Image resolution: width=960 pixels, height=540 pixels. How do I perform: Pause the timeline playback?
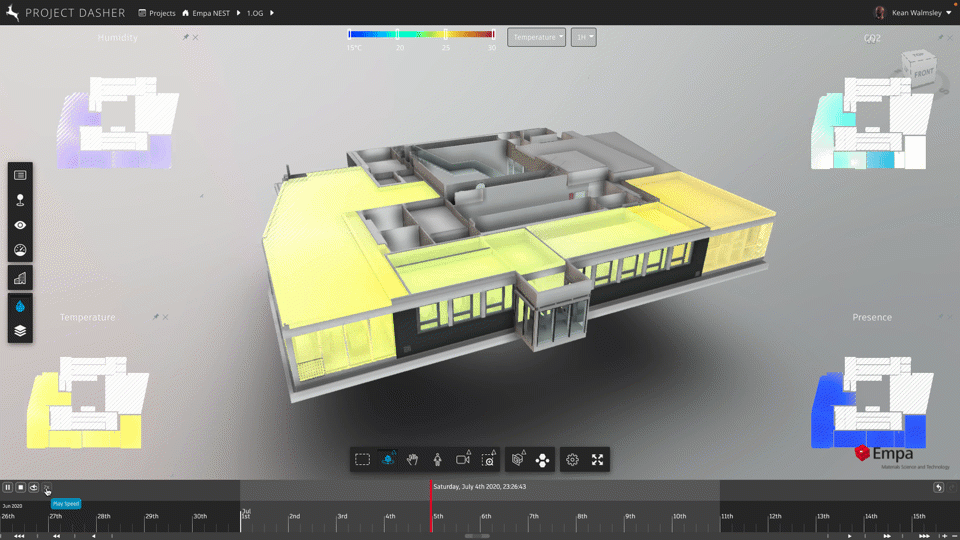pos(7,487)
